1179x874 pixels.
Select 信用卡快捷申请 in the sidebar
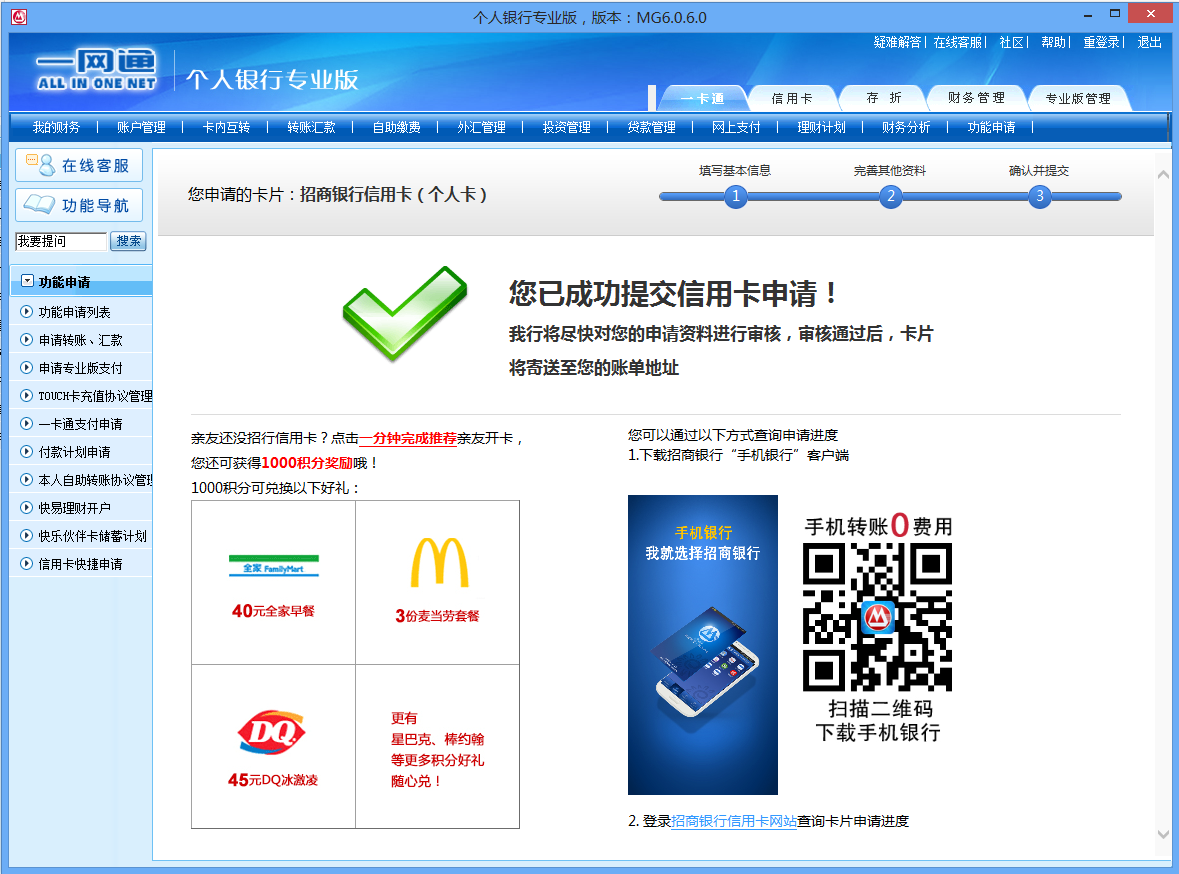tap(80, 563)
